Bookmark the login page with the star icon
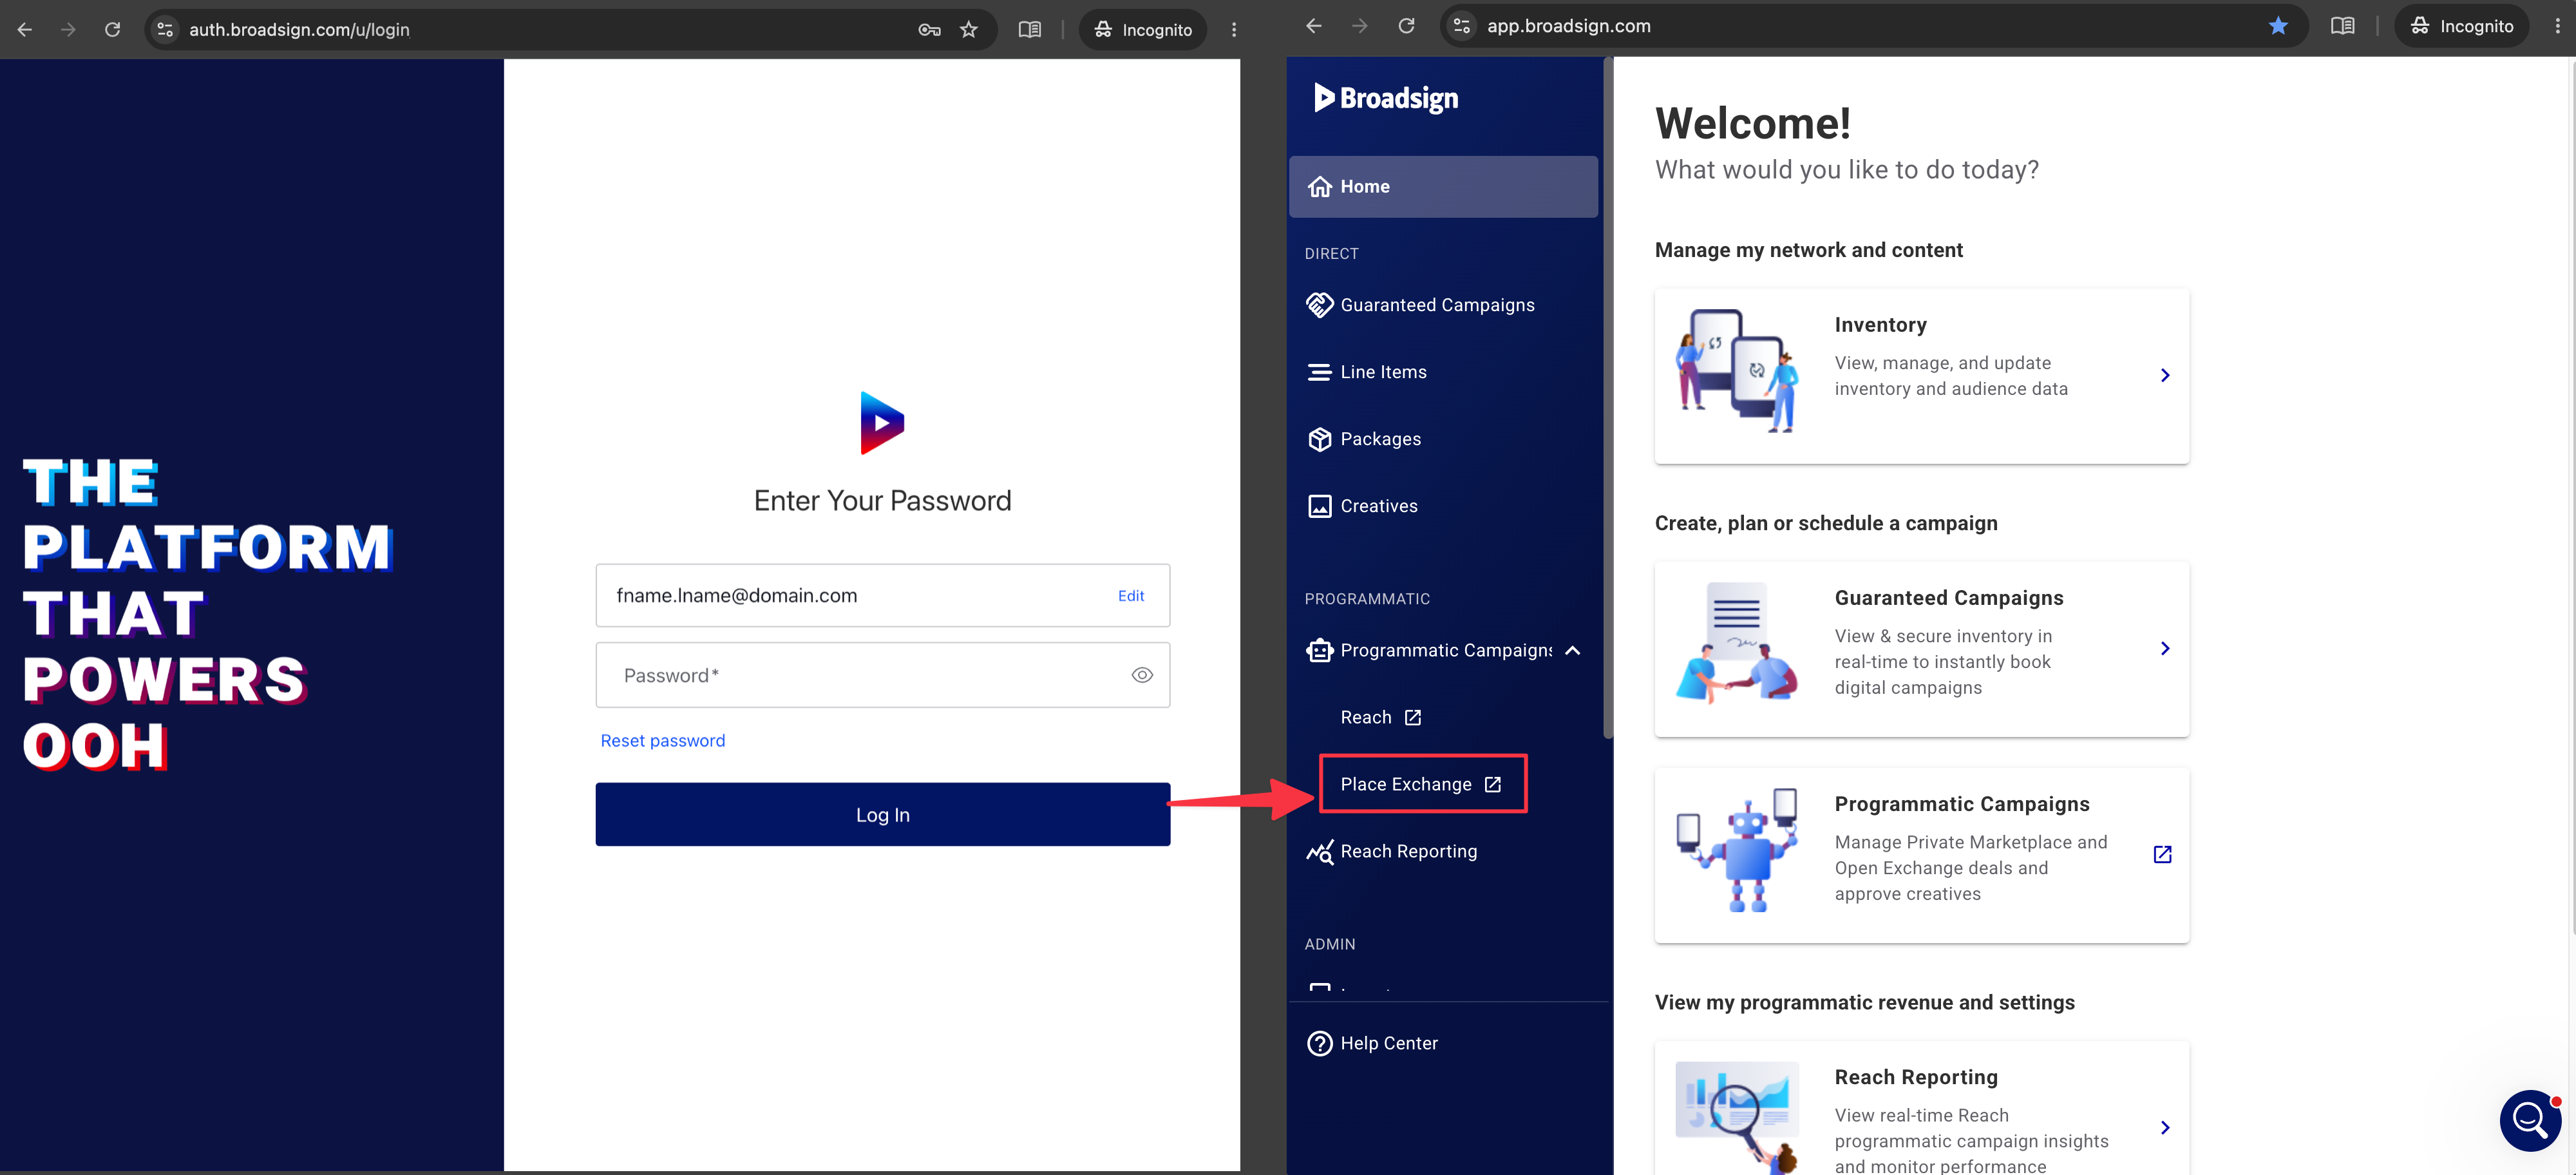The height and width of the screenshot is (1175, 2576). pos(969,30)
